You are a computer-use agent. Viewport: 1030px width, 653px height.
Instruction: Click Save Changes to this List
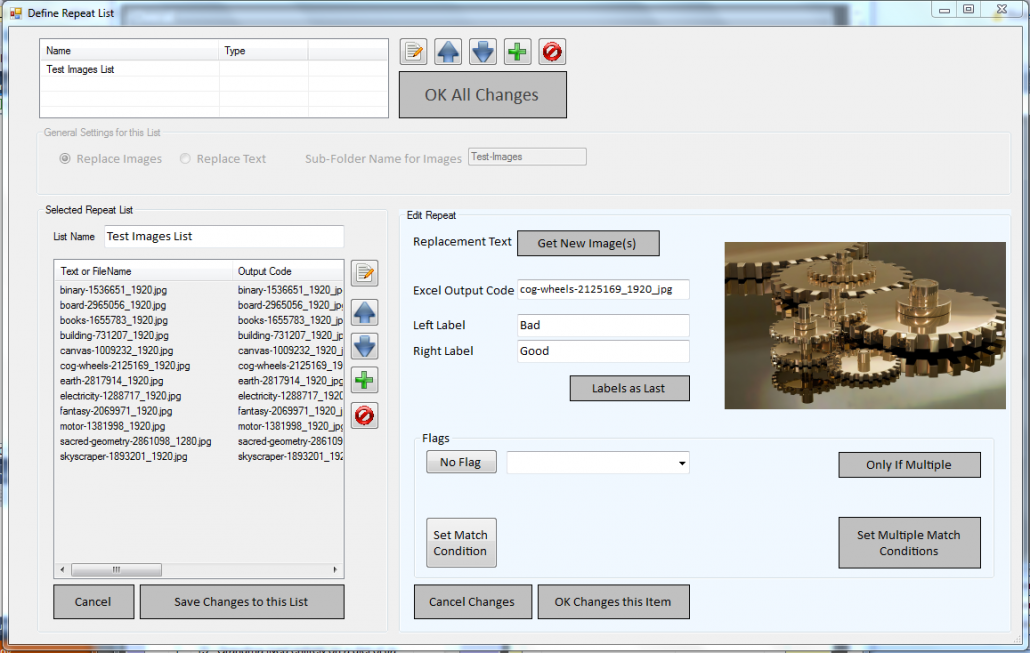click(x=241, y=602)
